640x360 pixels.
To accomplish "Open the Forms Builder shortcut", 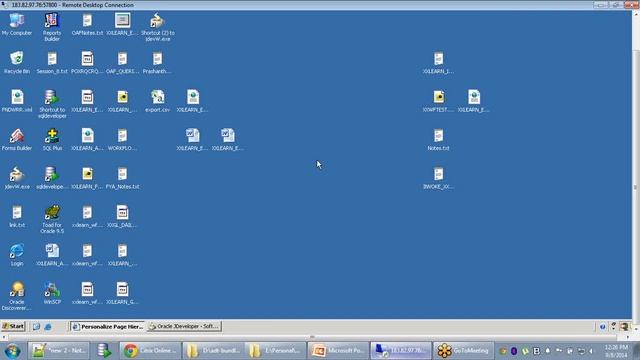I will 17,140.
